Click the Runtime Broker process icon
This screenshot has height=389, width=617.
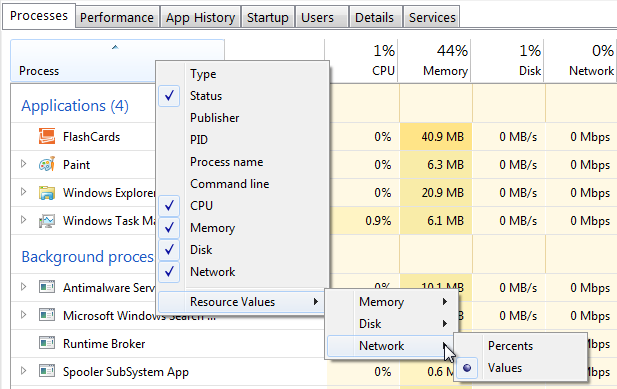tap(47, 343)
